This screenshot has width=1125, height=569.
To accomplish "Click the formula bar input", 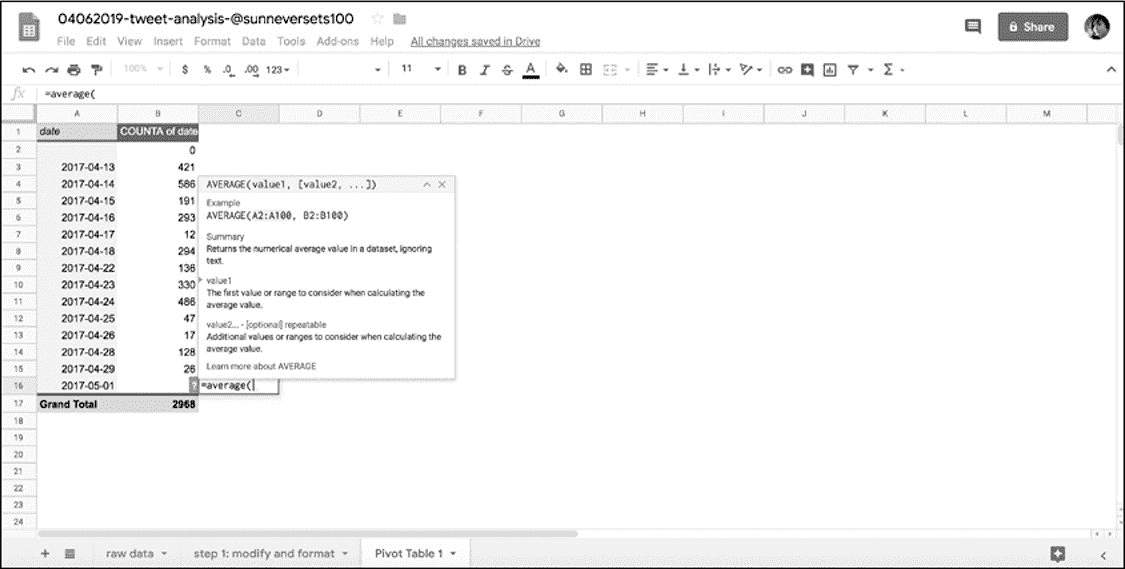I will point(500,93).
